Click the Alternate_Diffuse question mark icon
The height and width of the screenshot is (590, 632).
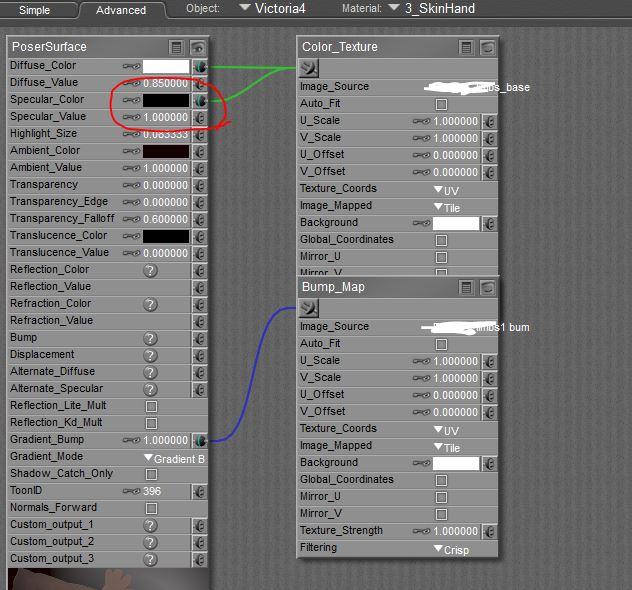(x=150, y=372)
